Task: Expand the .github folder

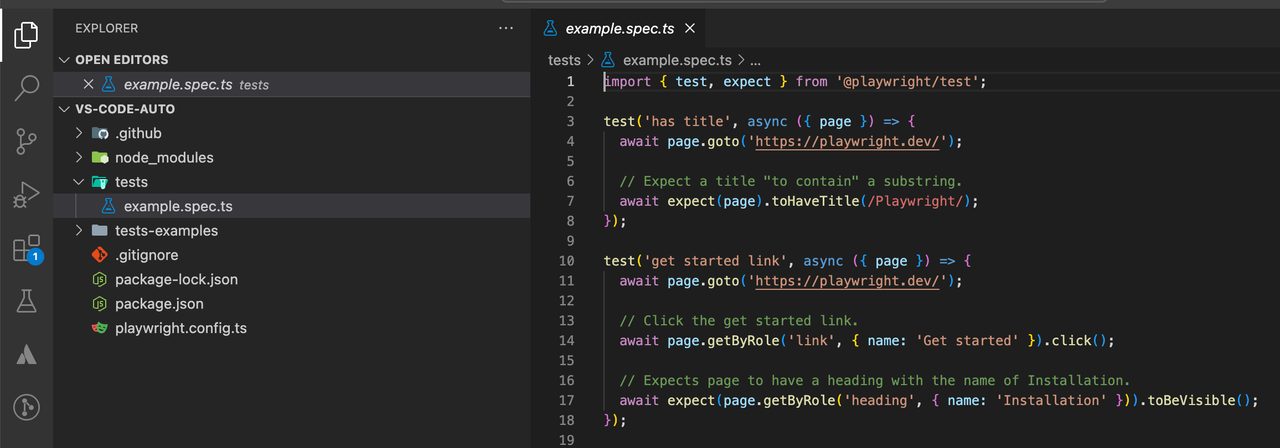Action: point(81,133)
